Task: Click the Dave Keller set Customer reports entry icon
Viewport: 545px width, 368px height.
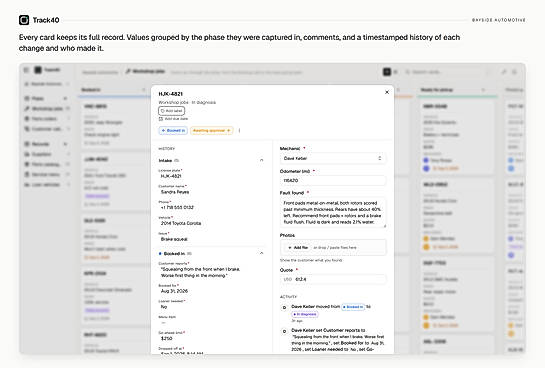Action: pos(284,331)
